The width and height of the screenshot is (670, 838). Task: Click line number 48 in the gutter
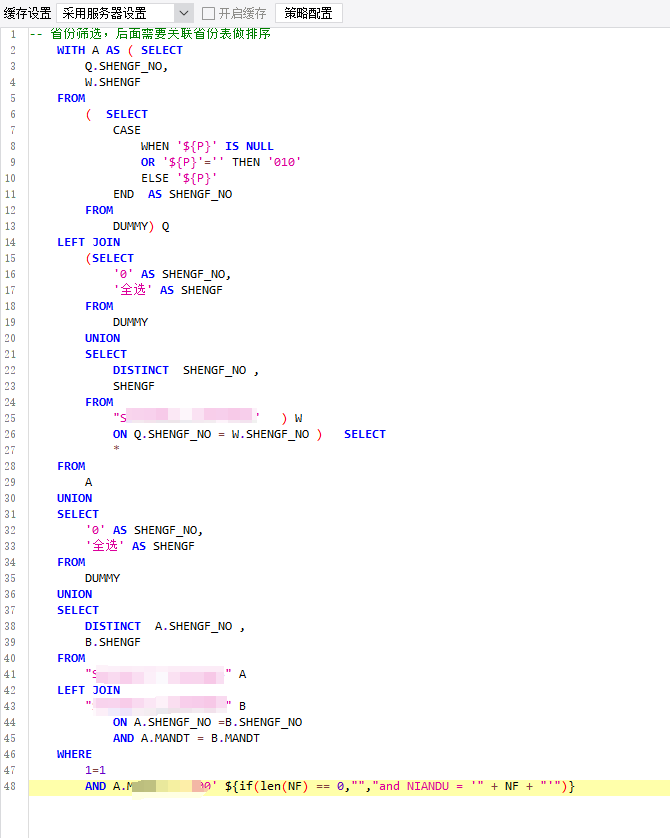coord(10,787)
